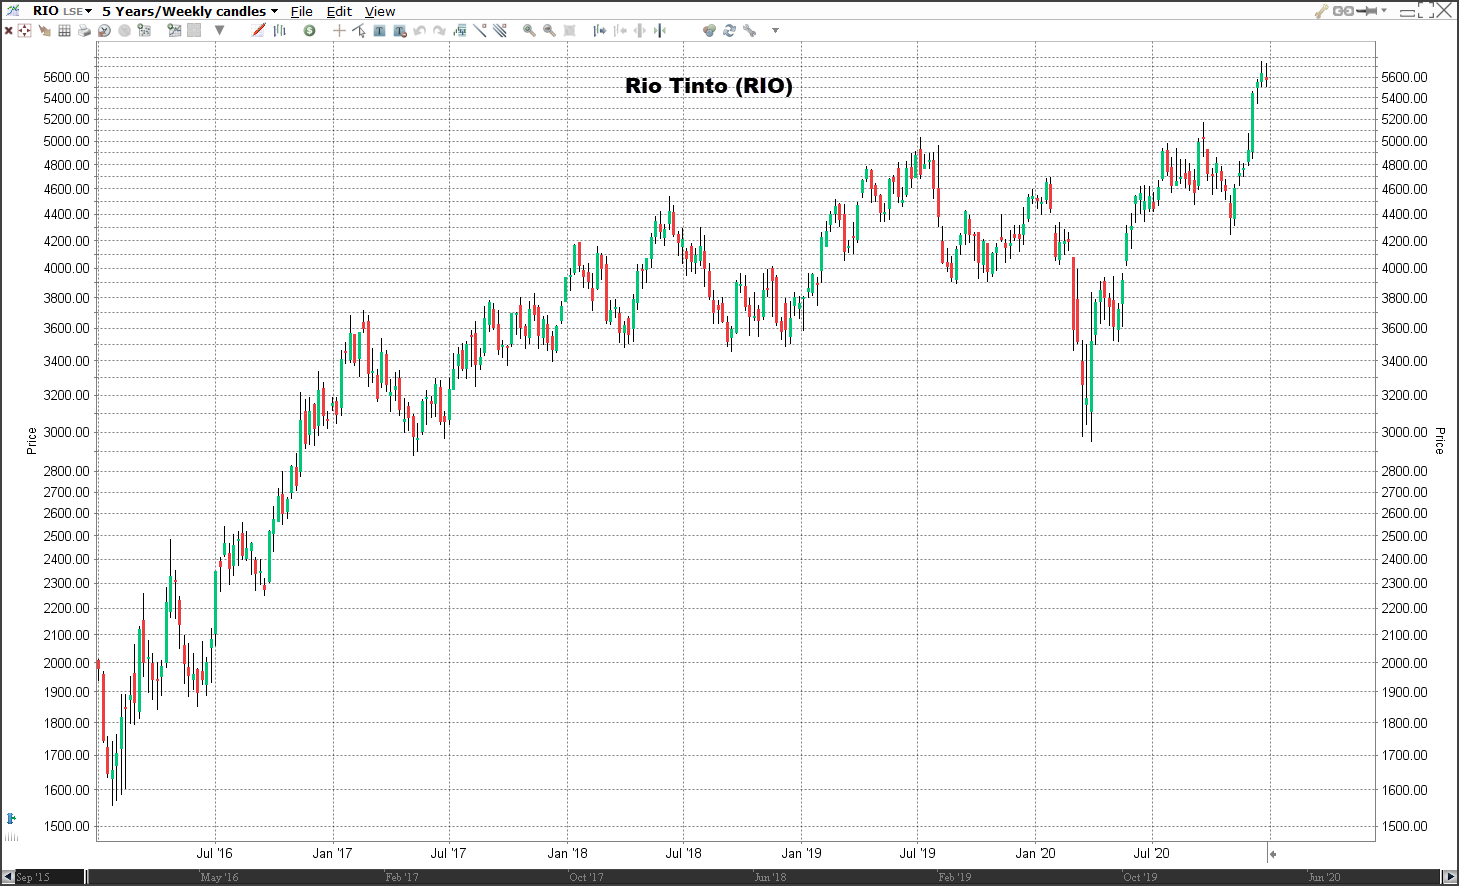Click the expand bar spacing icon
The width and height of the screenshot is (1459, 886).
[x=639, y=31]
